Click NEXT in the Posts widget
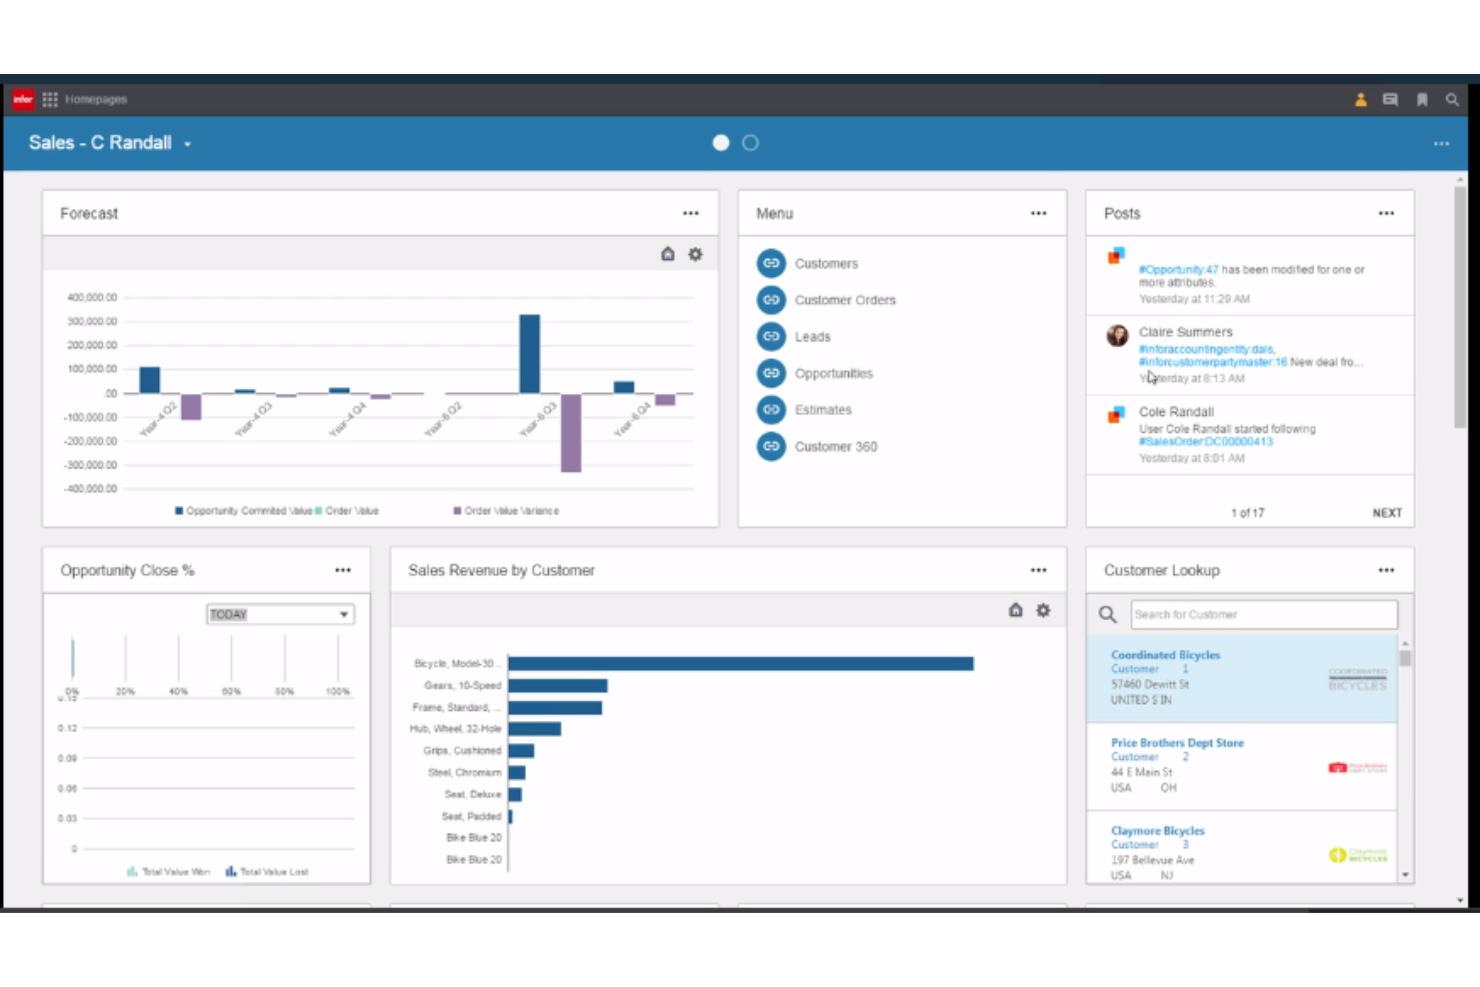This screenshot has height=987, width=1480. (1387, 512)
